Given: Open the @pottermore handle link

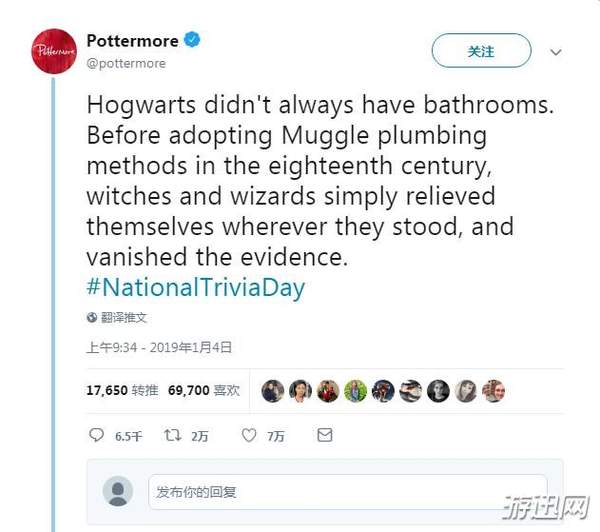Looking at the screenshot, I should click(126, 64).
